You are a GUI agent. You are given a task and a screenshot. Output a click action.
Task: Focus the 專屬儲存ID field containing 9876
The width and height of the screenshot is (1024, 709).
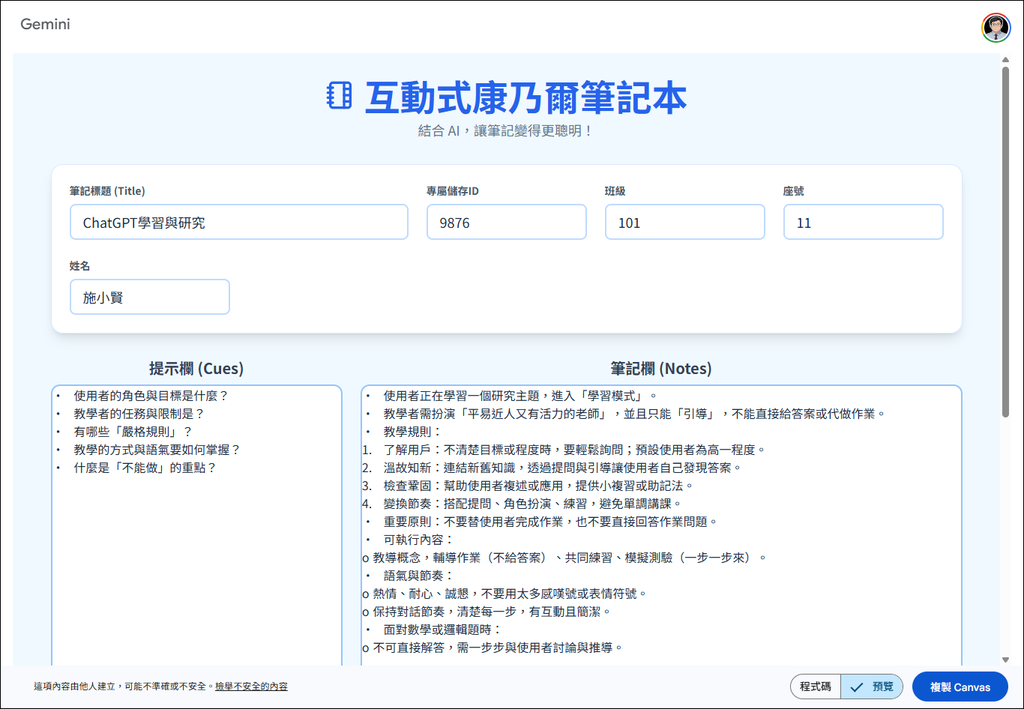(507, 222)
